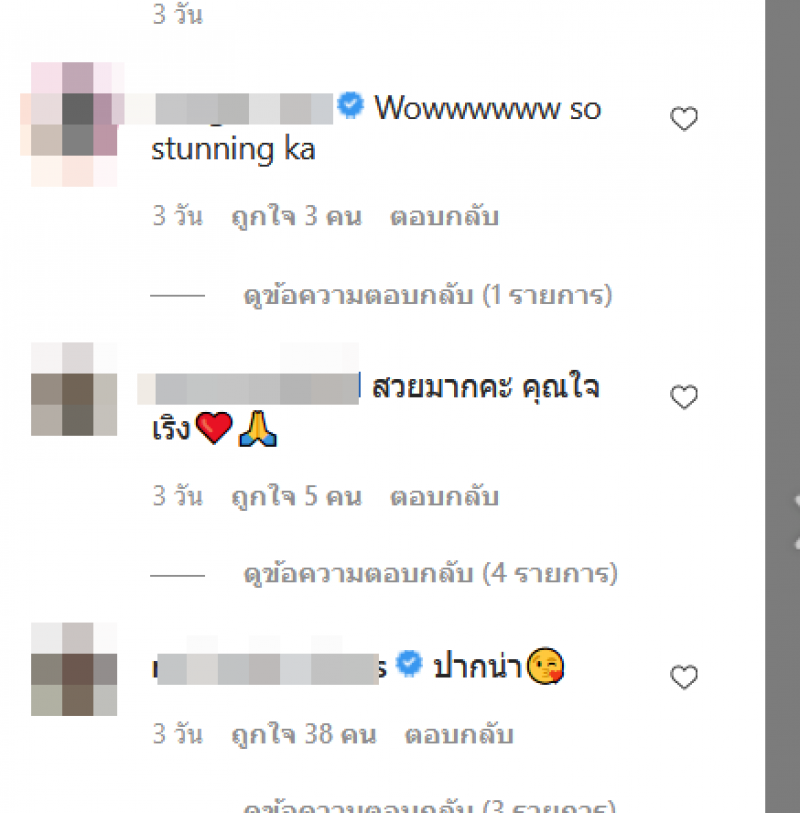
Task: Like the 'Wowwwwwww so stunning ka' comment
Action: pyautogui.click(x=684, y=119)
